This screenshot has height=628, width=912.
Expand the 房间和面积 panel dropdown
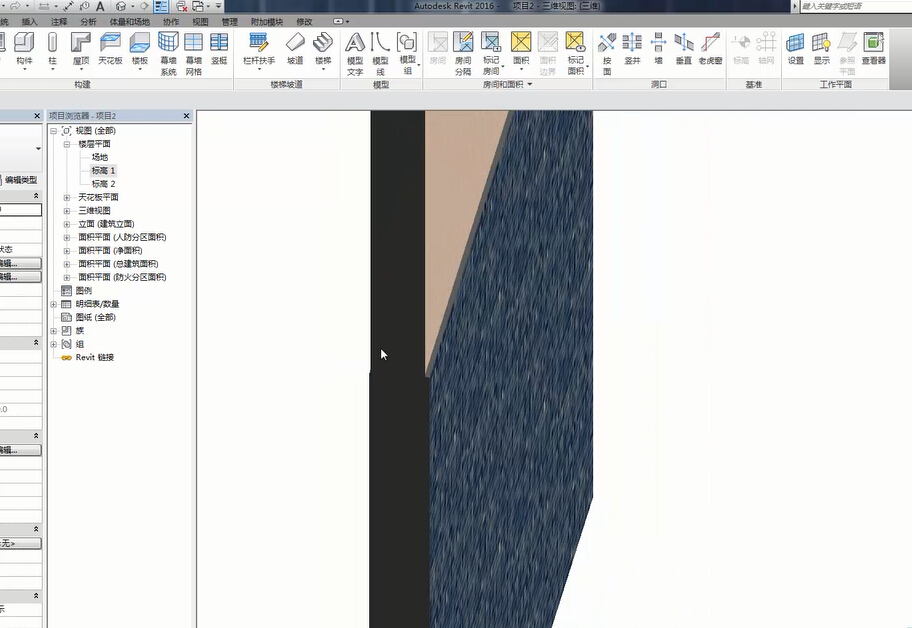(530, 85)
